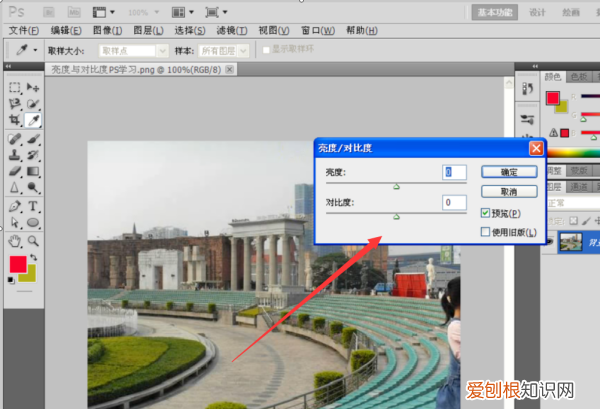Enable the show sampling ring checkbox
The height and width of the screenshot is (409, 600).
pyautogui.click(x=266, y=50)
